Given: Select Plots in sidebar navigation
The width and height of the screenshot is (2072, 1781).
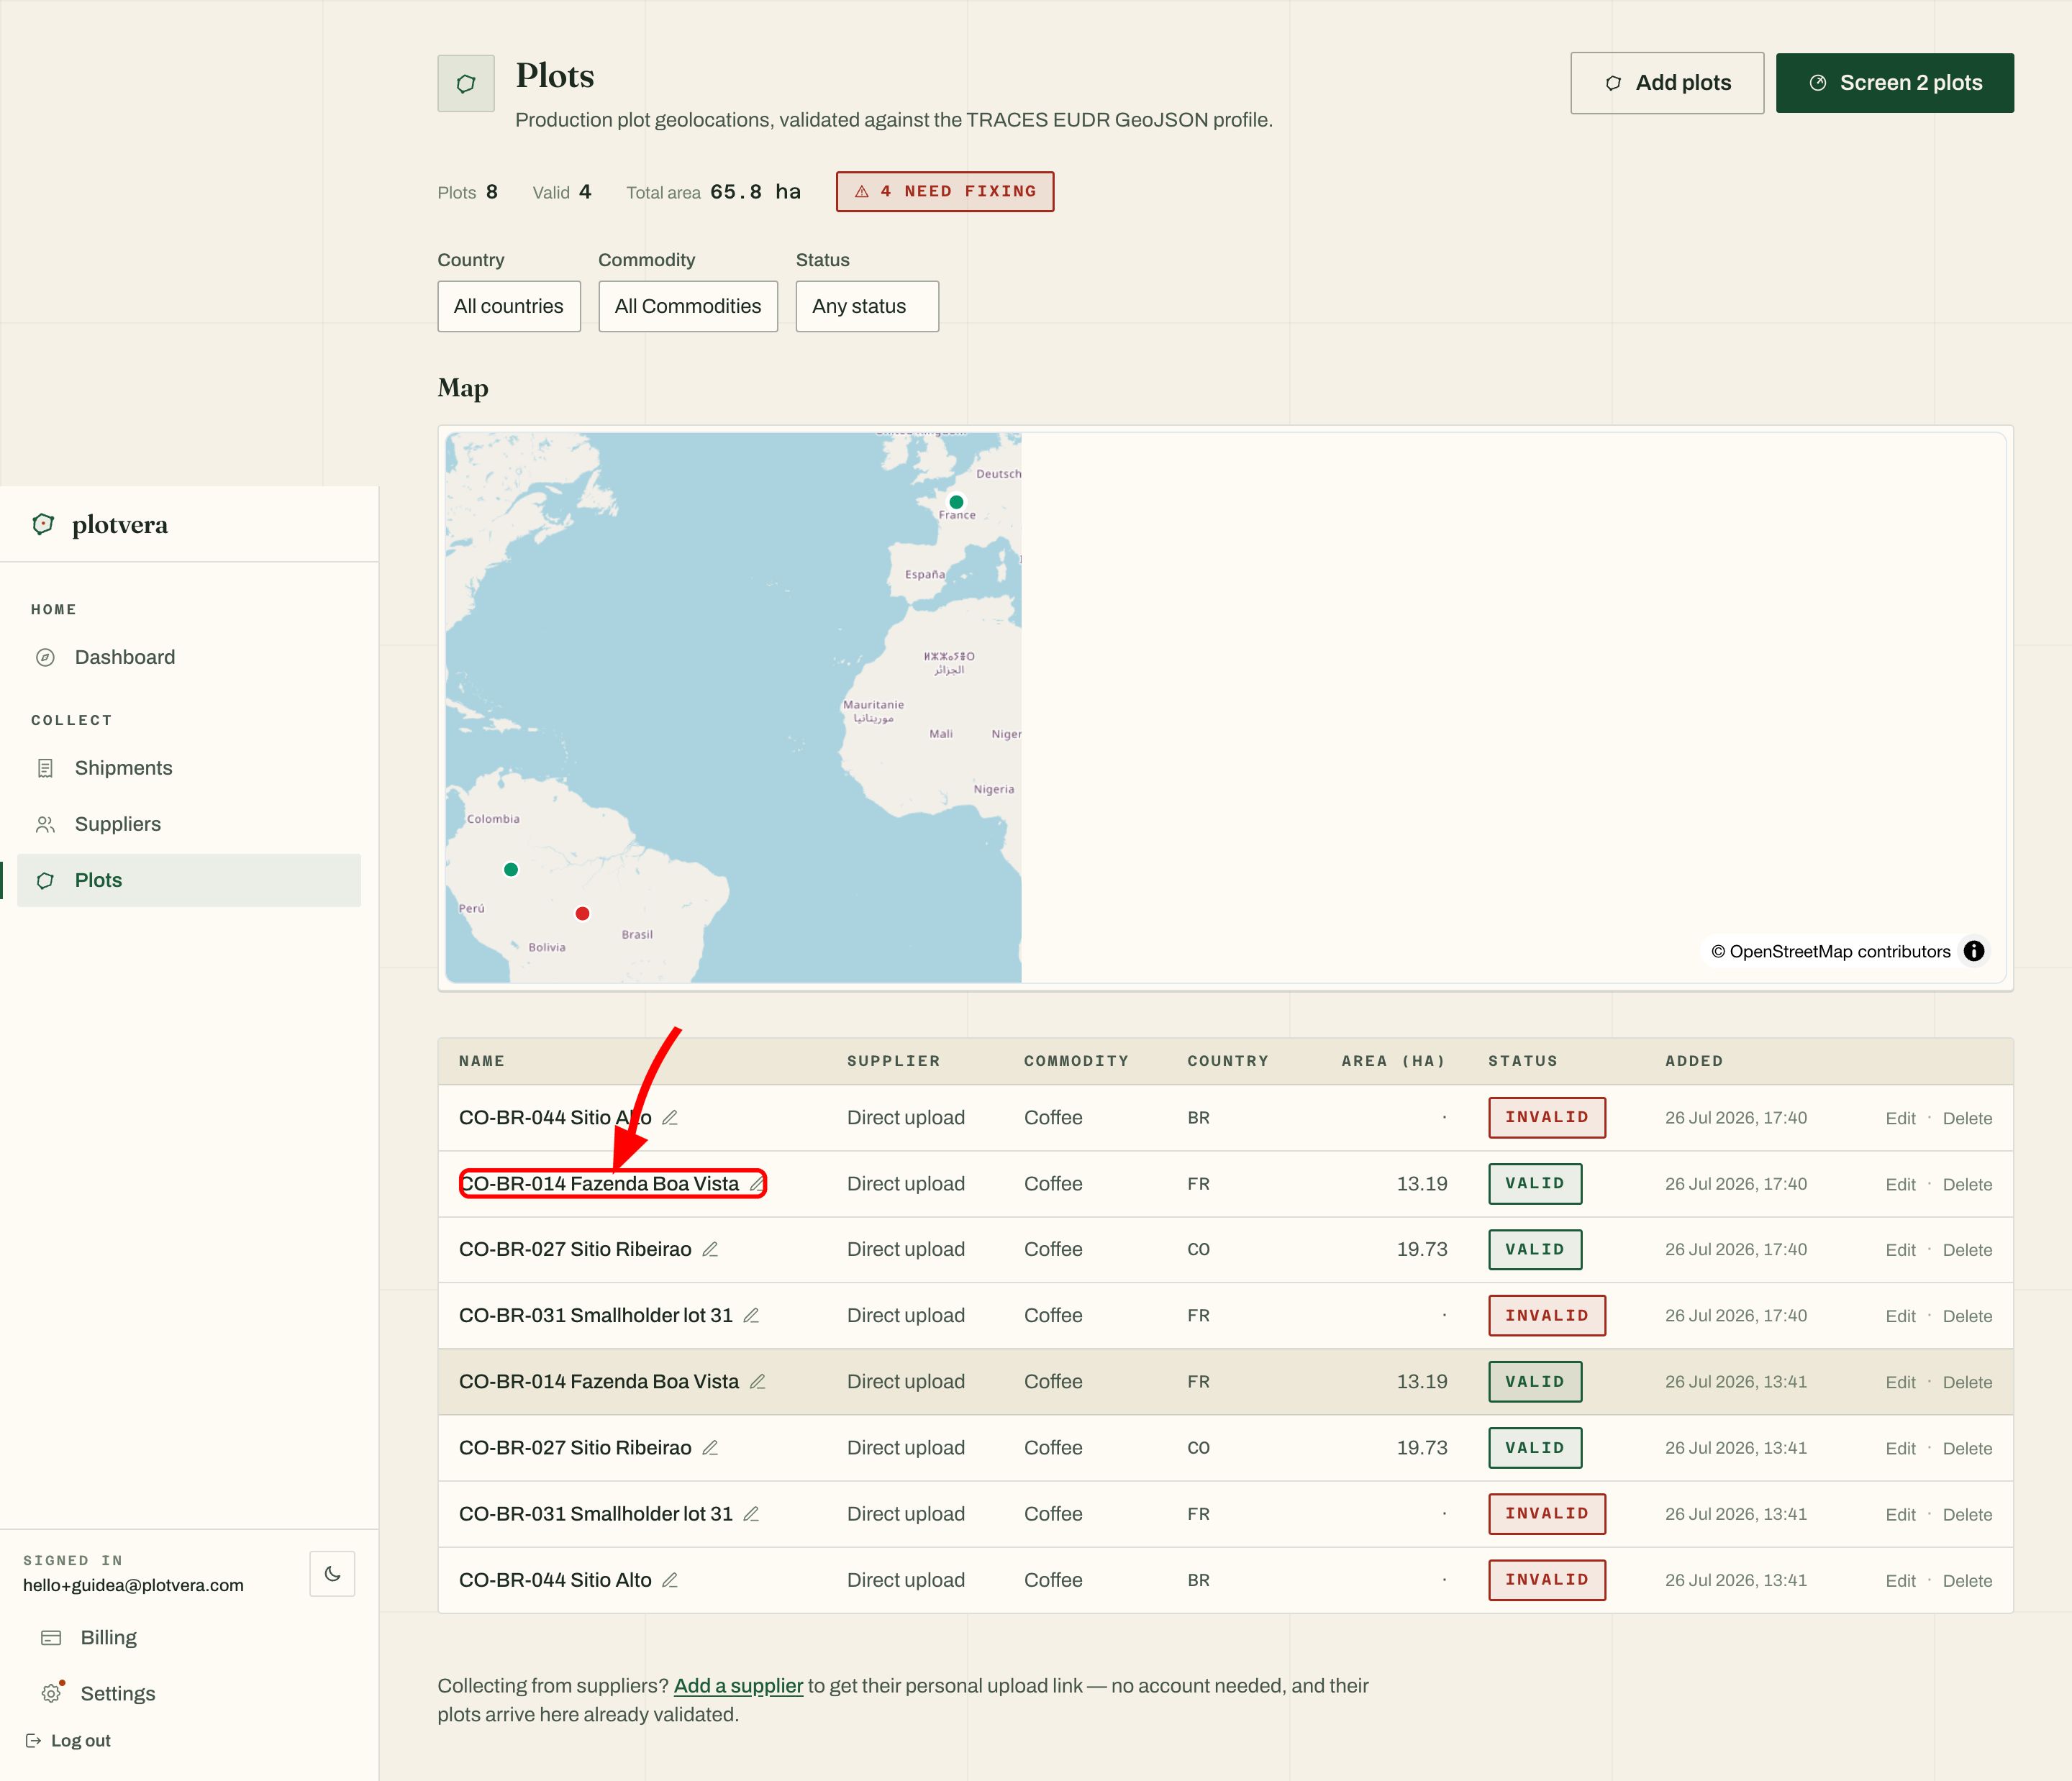Looking at the screenshot, I should [189, 880].
